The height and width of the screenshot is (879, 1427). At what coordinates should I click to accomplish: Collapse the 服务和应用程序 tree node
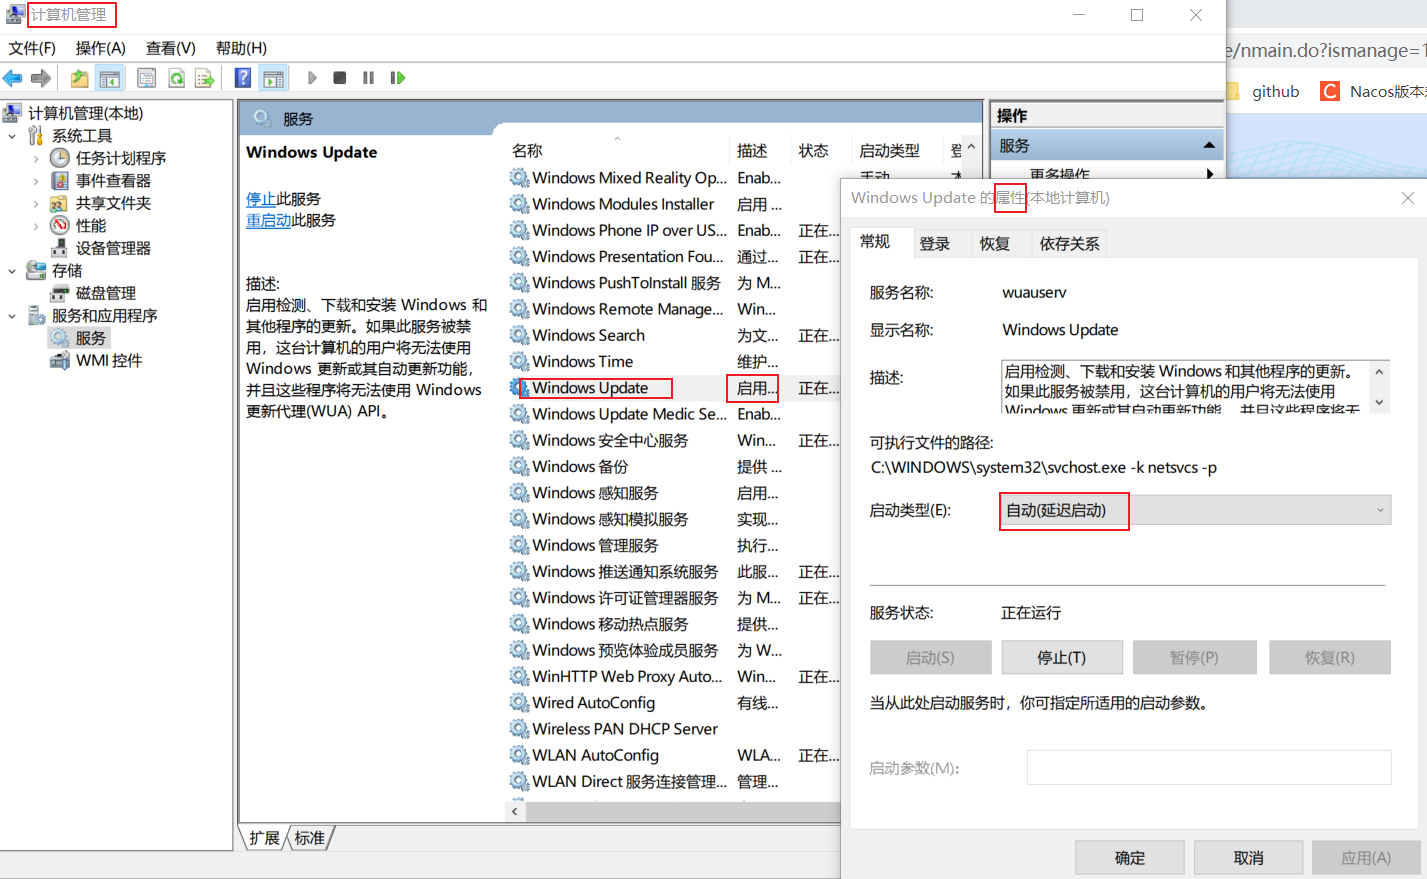coord(12,316)
